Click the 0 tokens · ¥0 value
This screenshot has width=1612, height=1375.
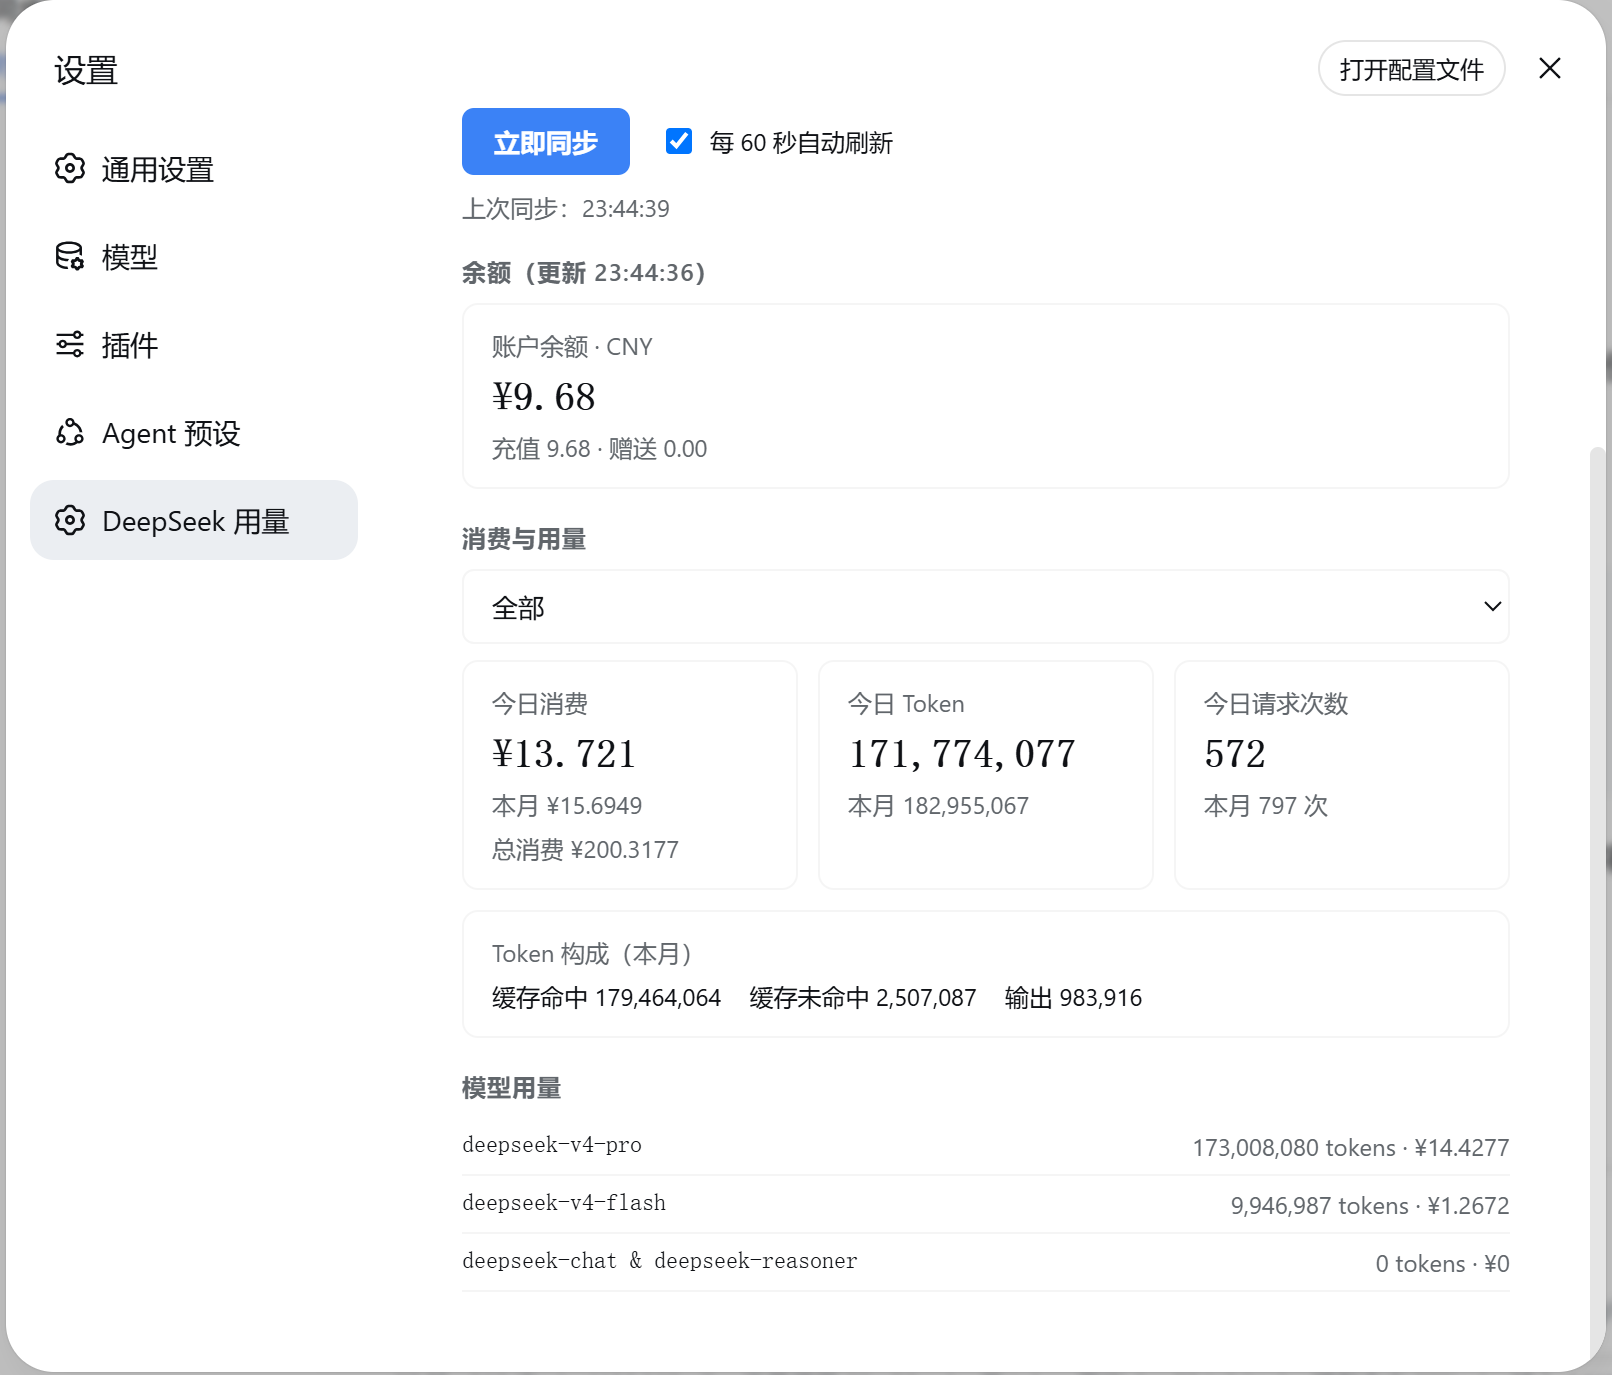click(1443, 1264)
